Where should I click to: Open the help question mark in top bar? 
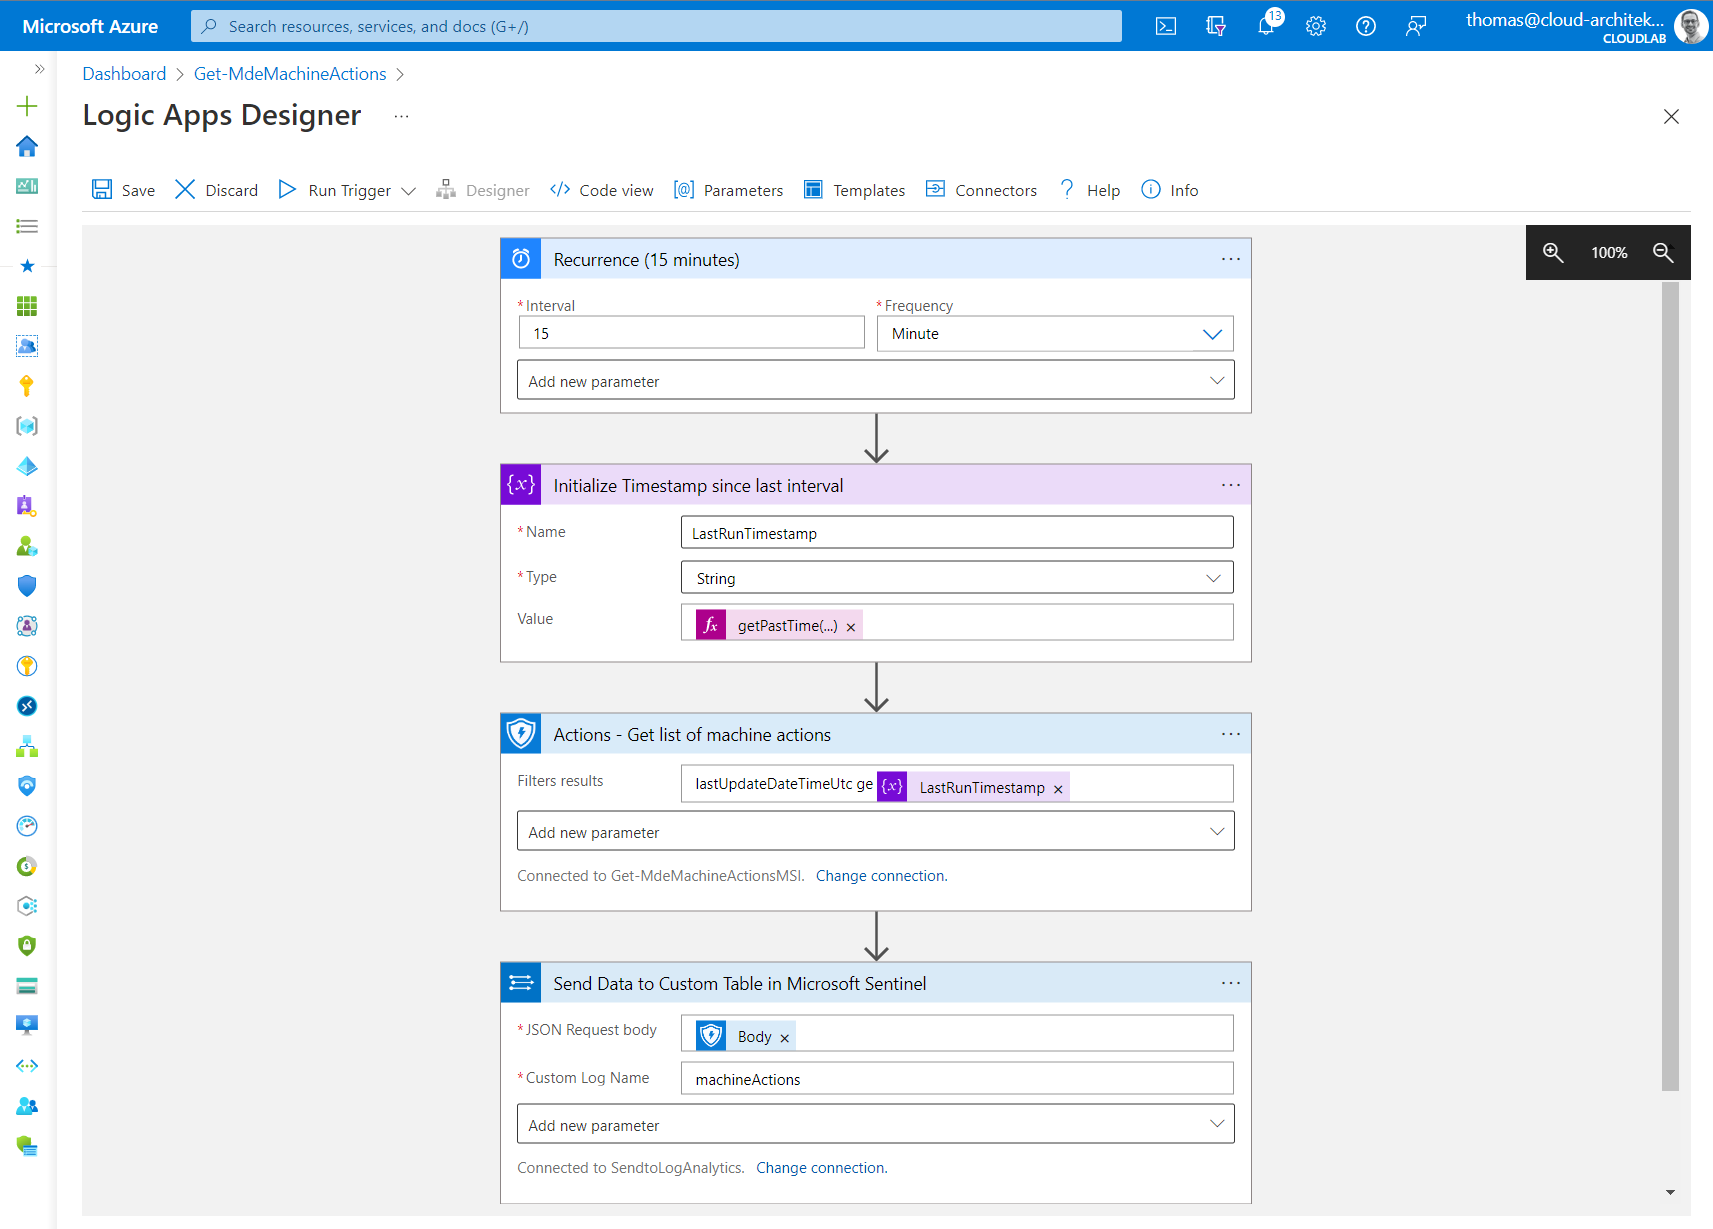click(x=1366, y=26)
